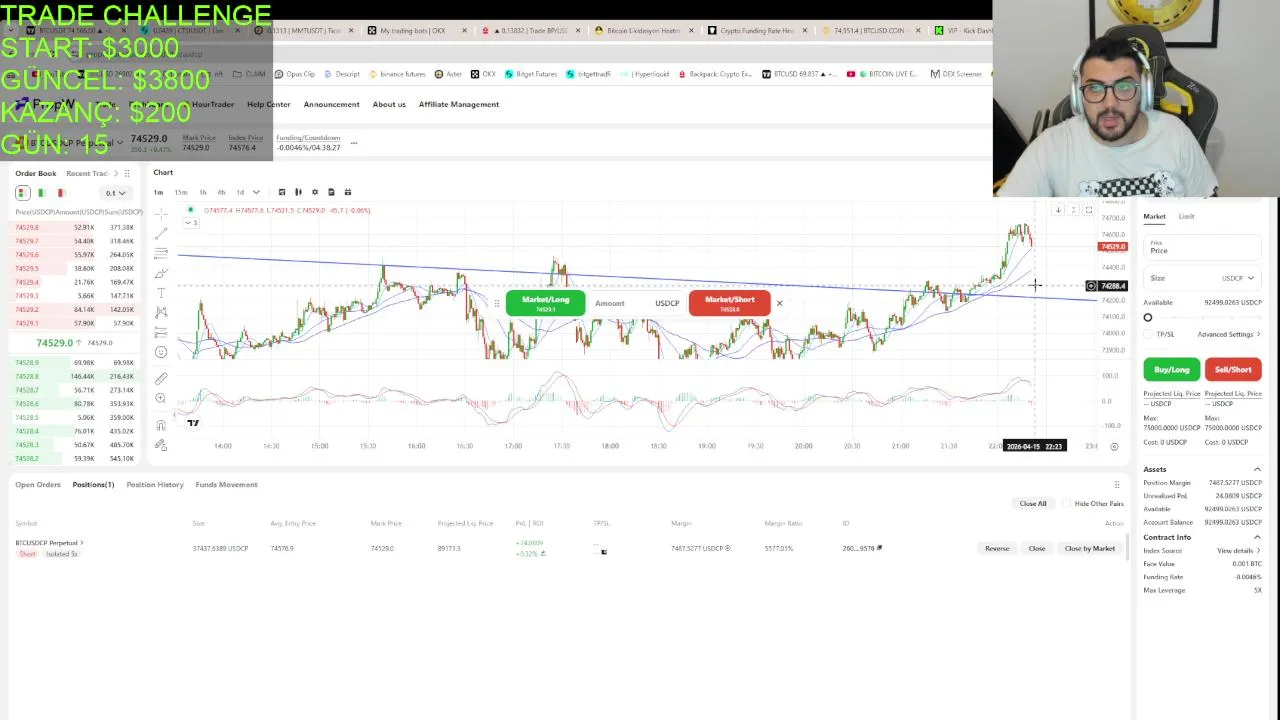The height and width of the screenshot is (720, 1280).
Task: Open the emoji sticker tool
Action: point(161,351)
